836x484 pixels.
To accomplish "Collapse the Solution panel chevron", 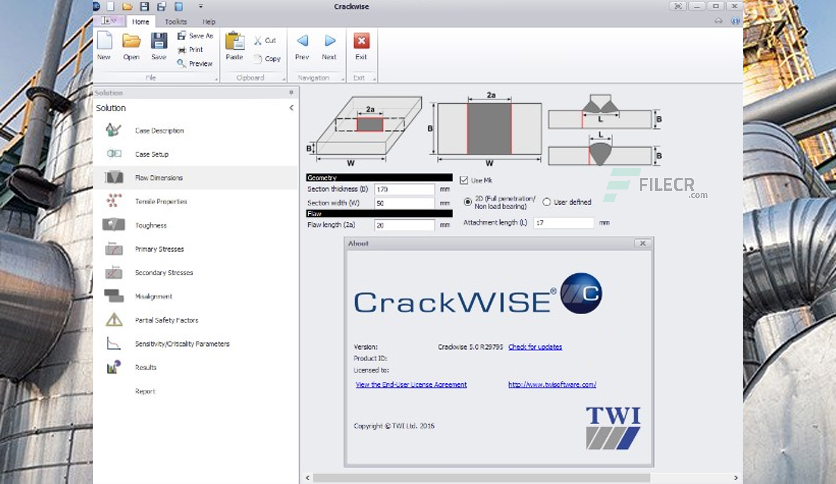I will [x=291, y=108].
